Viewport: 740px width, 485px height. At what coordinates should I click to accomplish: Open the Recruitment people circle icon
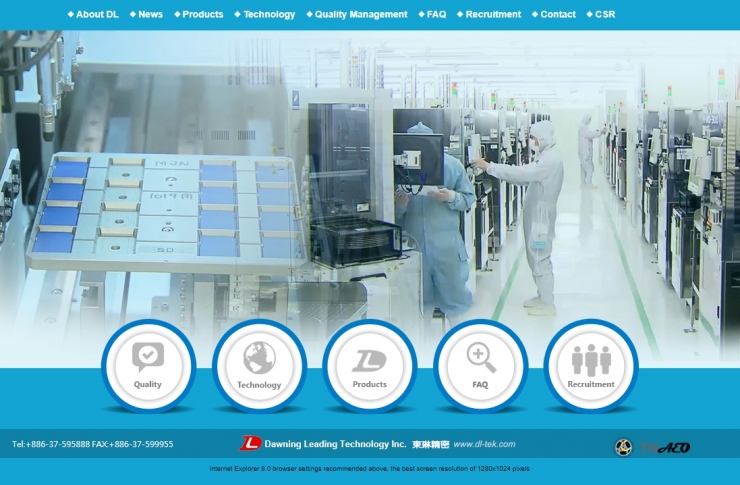click(591, 366)
